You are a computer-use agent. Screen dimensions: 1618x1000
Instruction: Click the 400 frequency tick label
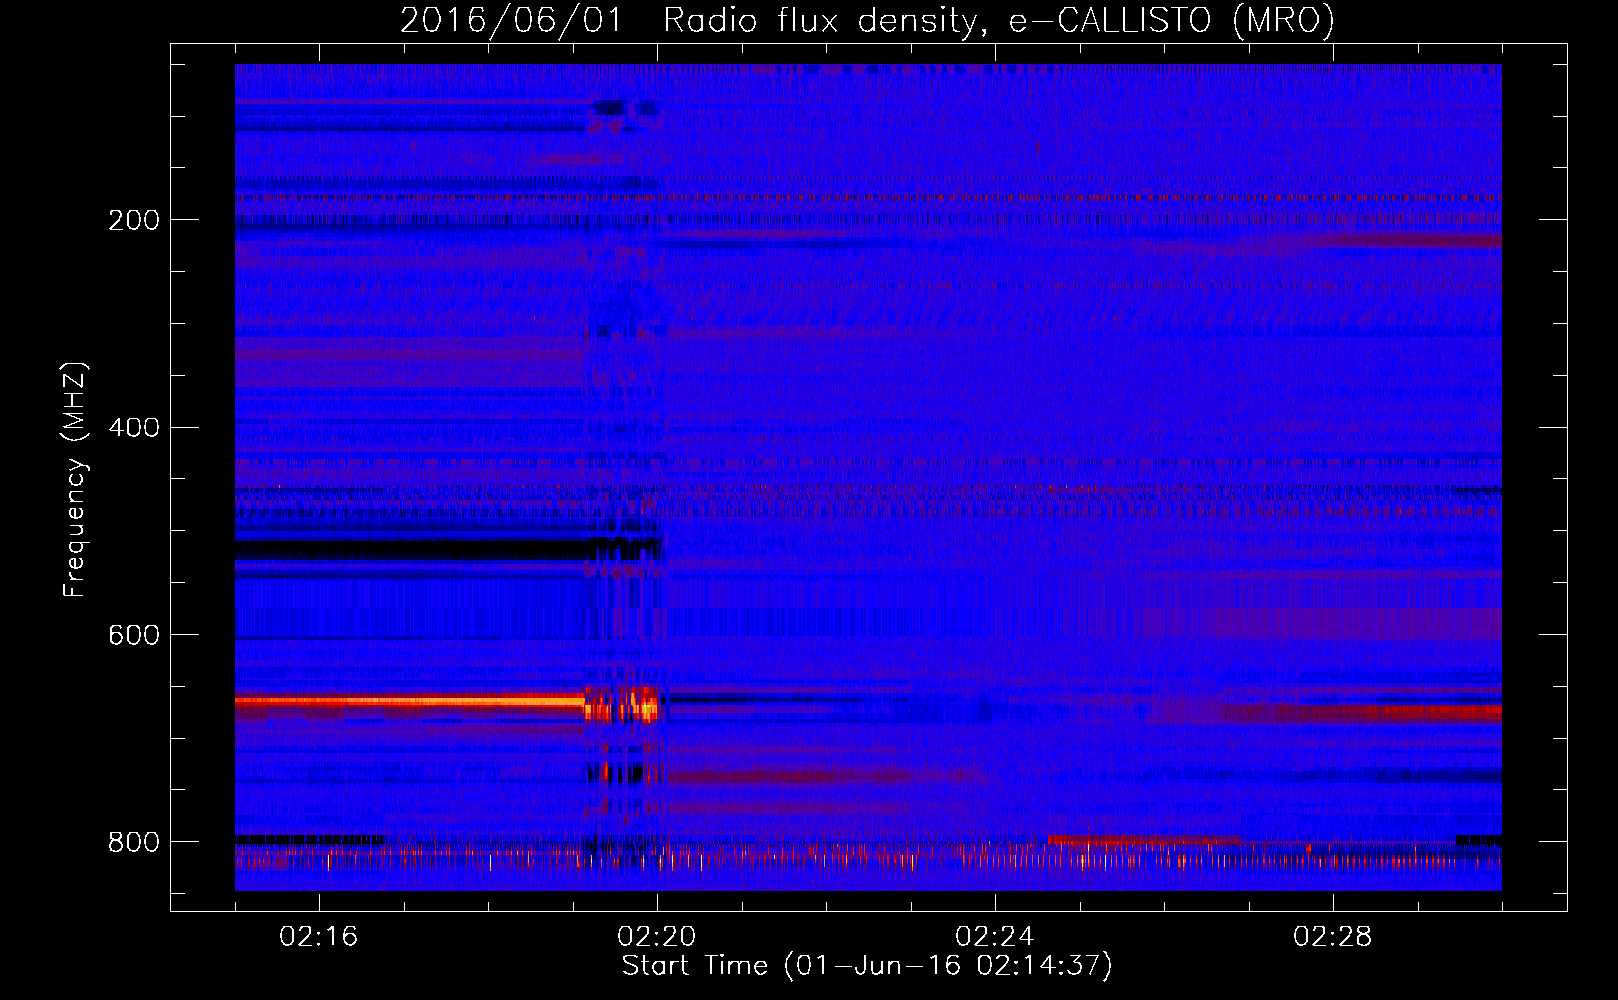click(x=134, y=428)
